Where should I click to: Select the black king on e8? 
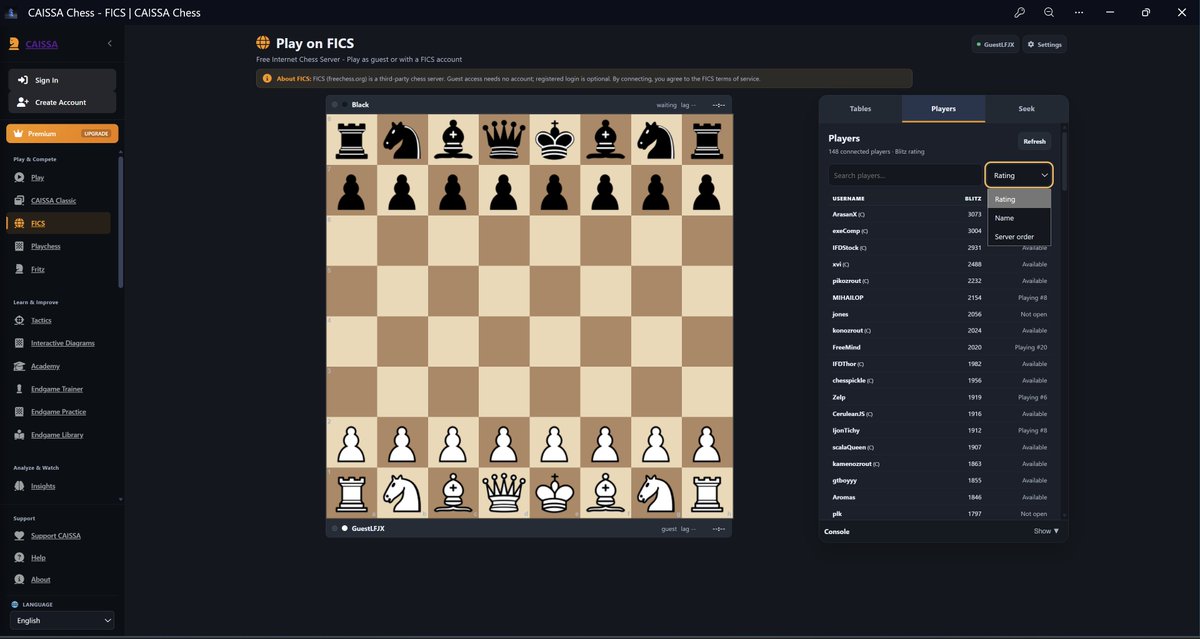click(x=555, y=139)
